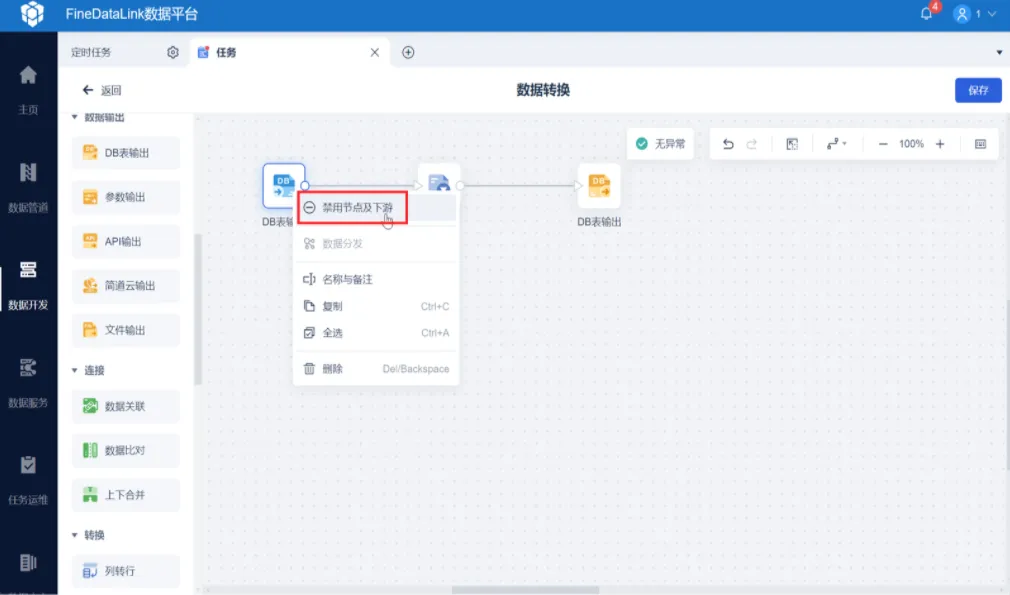The image size is (1010, 595).
Task: Click the output port of middle node
Action: pos(460,185)
